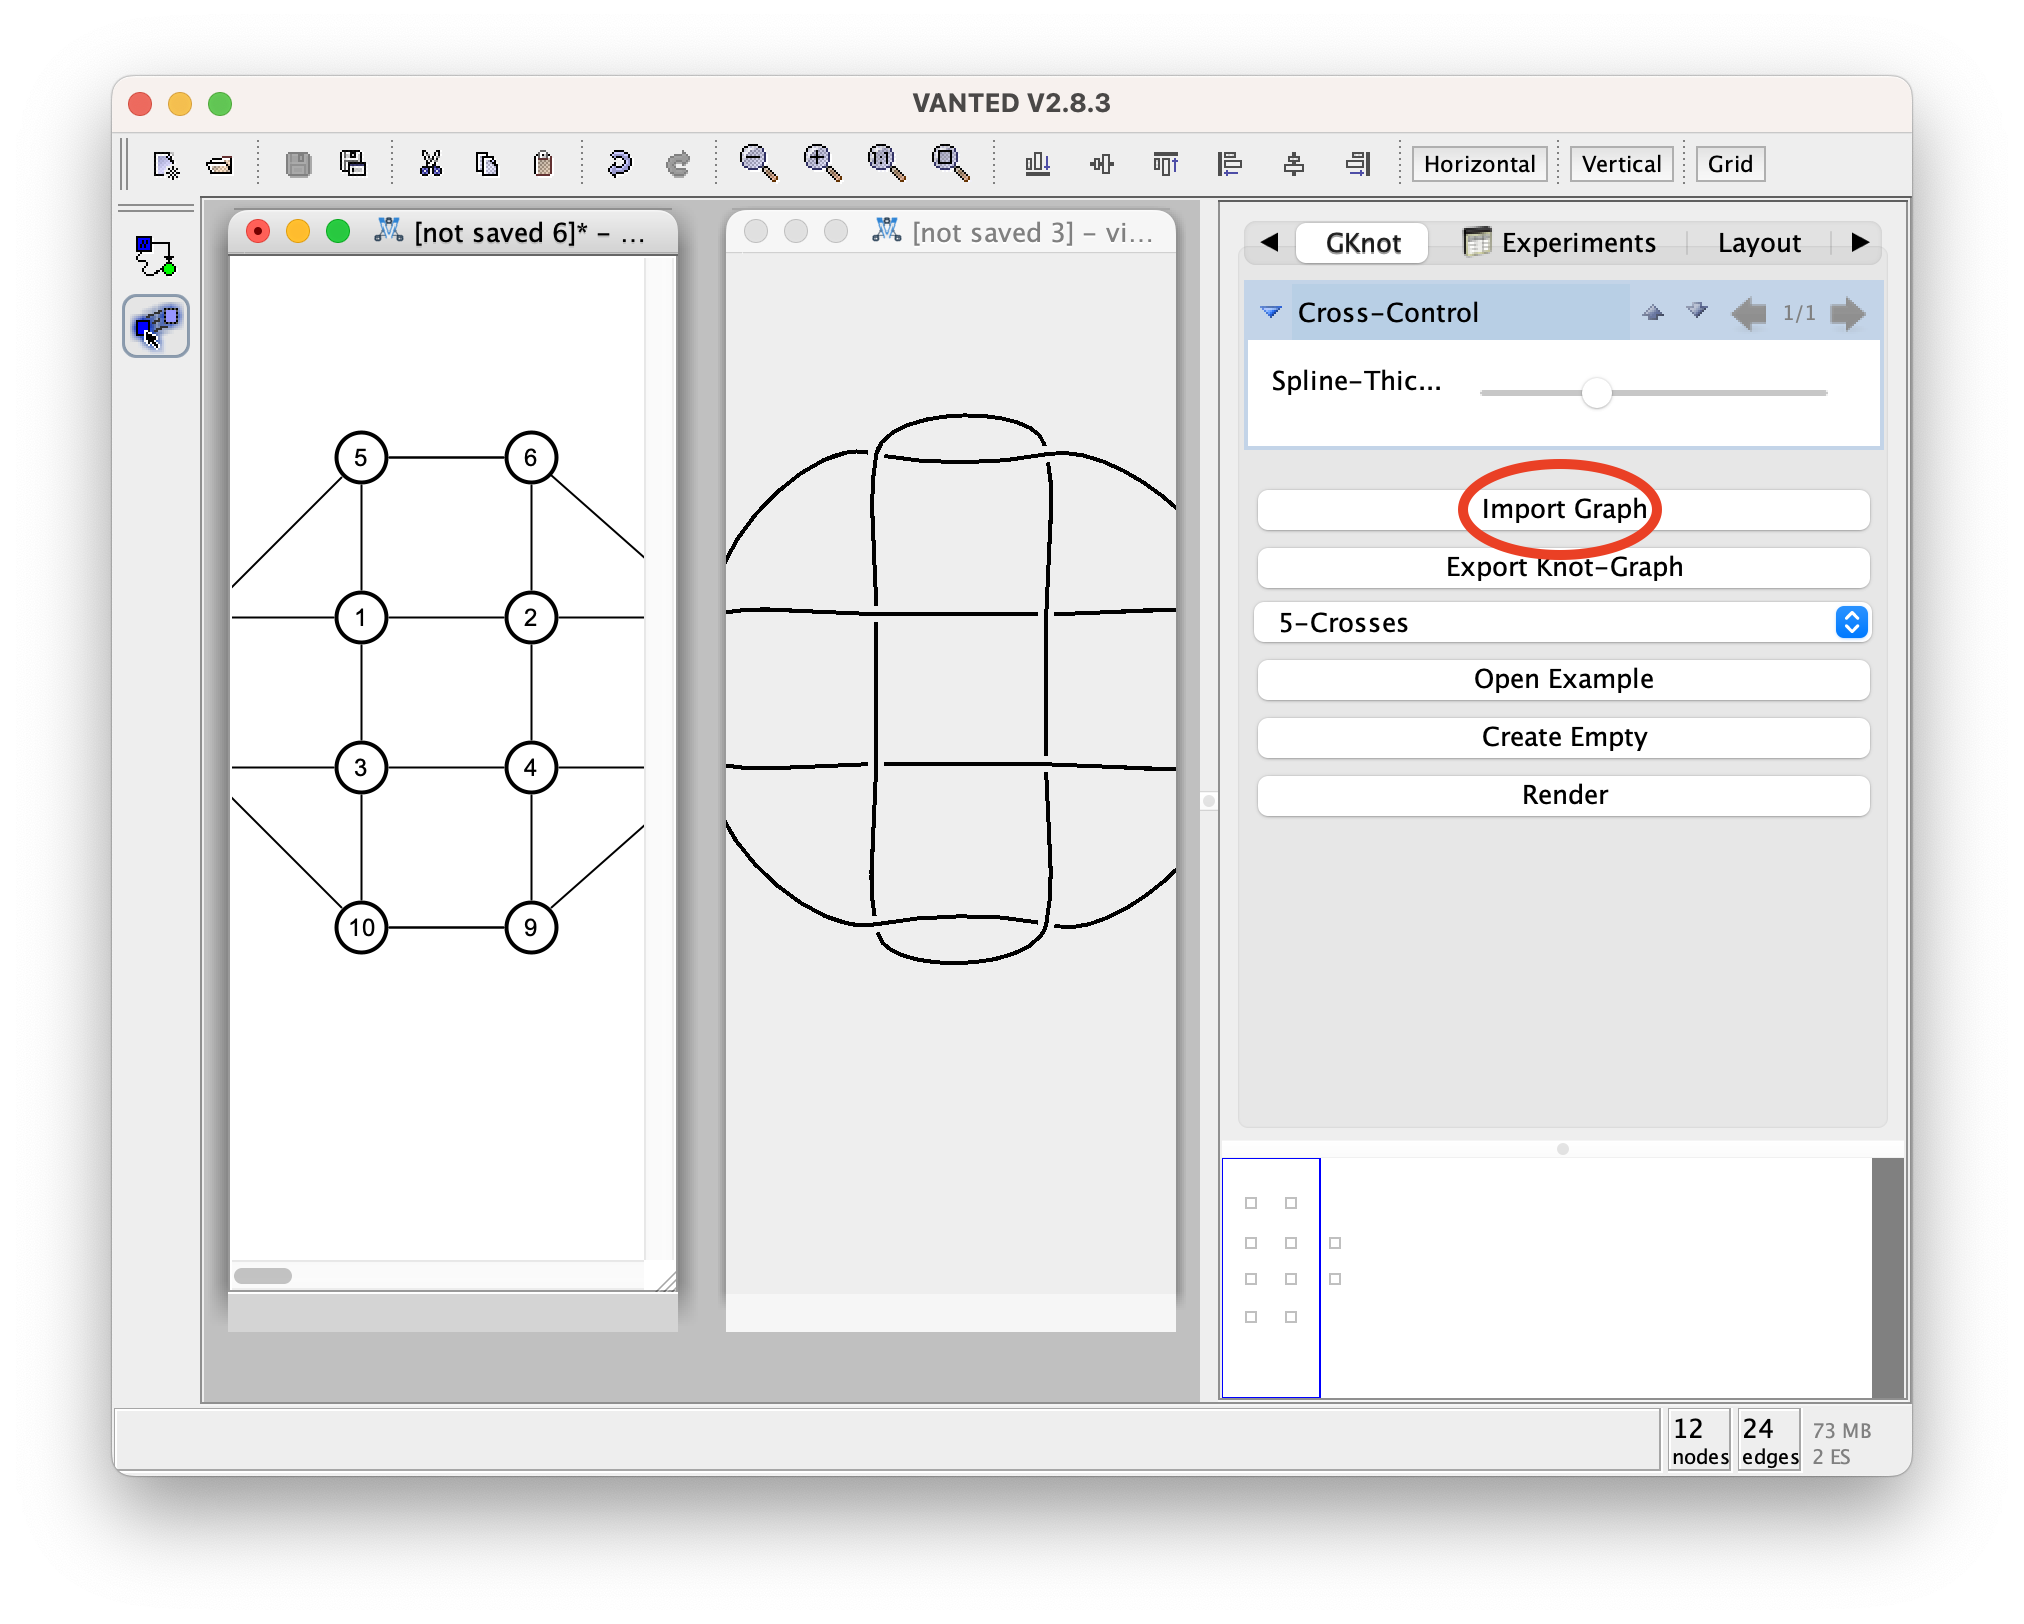Click the save as floppy icon
Screen dimensions: 2024x1624
pyautogui.click(x=353, y=164)
